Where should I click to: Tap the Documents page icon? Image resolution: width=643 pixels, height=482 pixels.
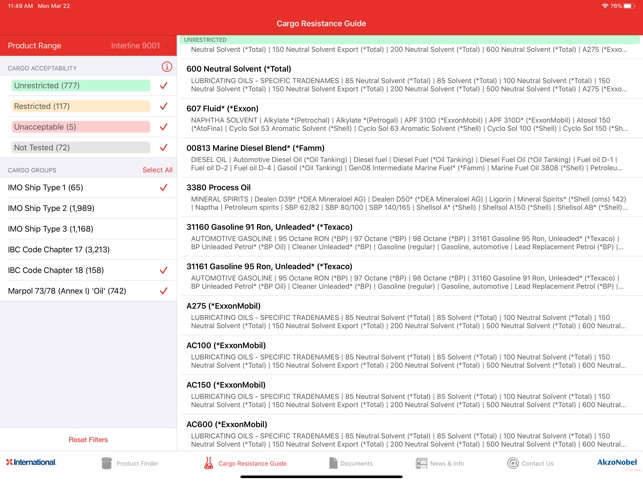coord(333,463)
